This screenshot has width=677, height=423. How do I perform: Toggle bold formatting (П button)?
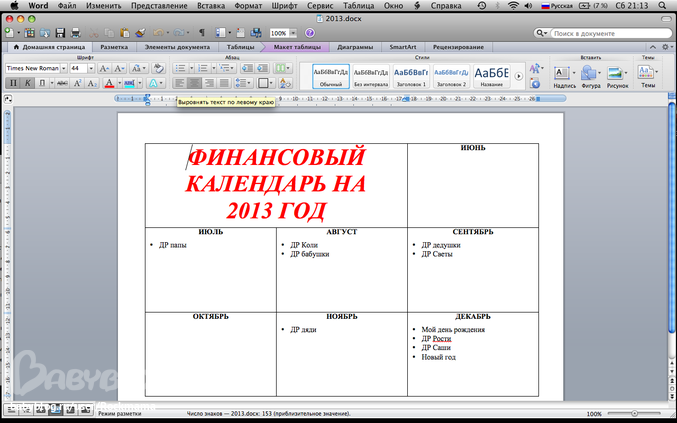coord(13,83)
